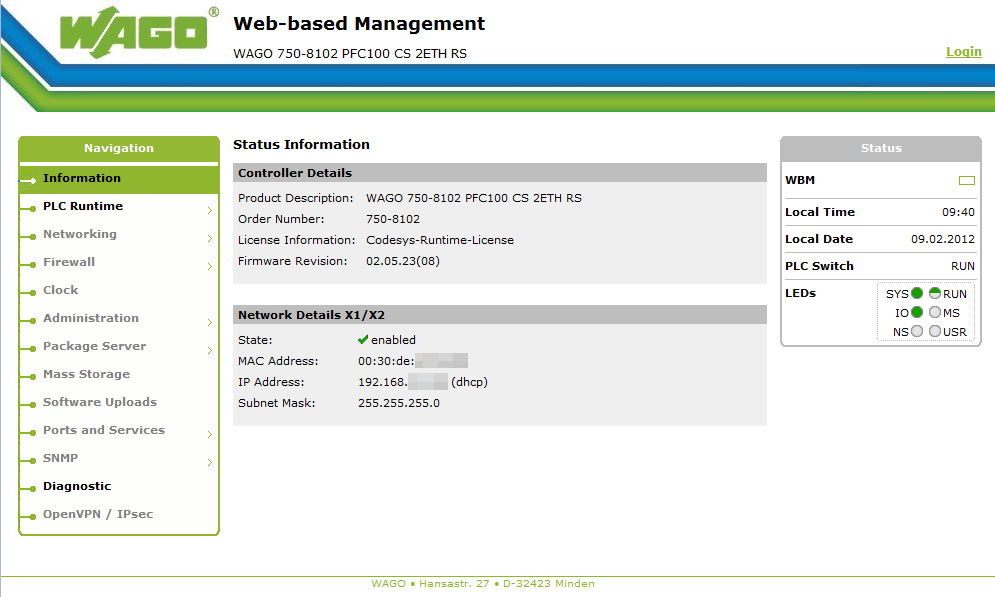Open the Ports and Services navigation item
The height and width of the screenshot is (597, 995).
click(104, 430)
